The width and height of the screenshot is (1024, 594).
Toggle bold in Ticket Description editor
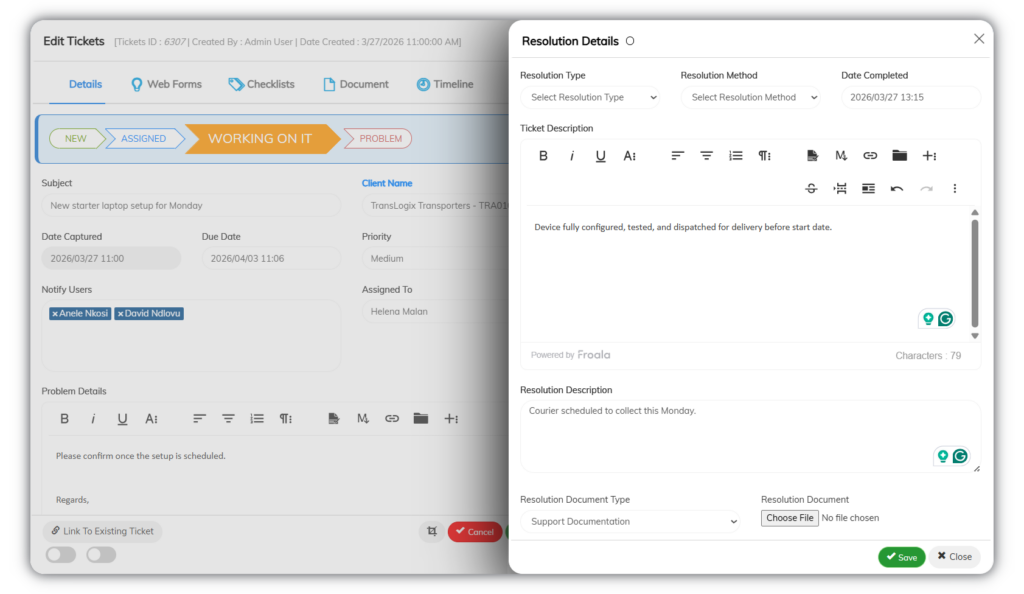(543, 155)
